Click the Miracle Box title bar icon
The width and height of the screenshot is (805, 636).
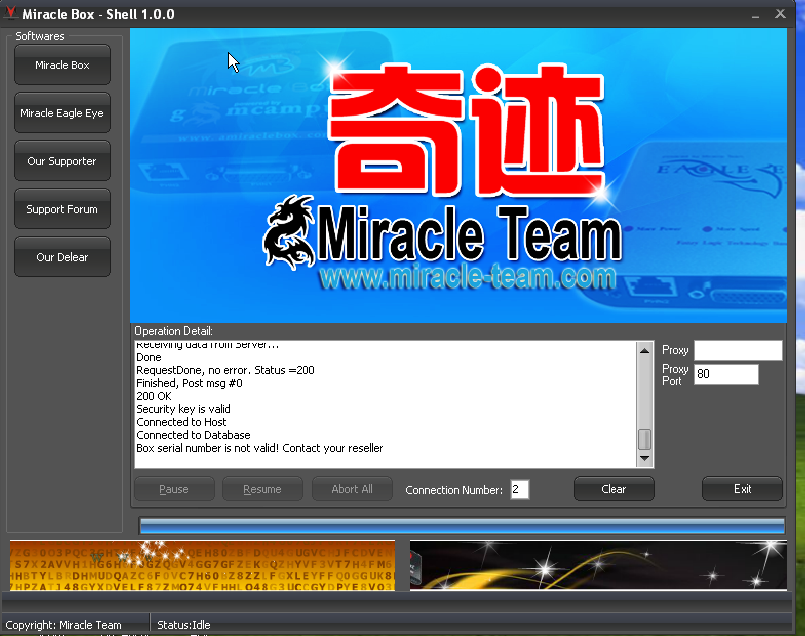coord(10,13)
